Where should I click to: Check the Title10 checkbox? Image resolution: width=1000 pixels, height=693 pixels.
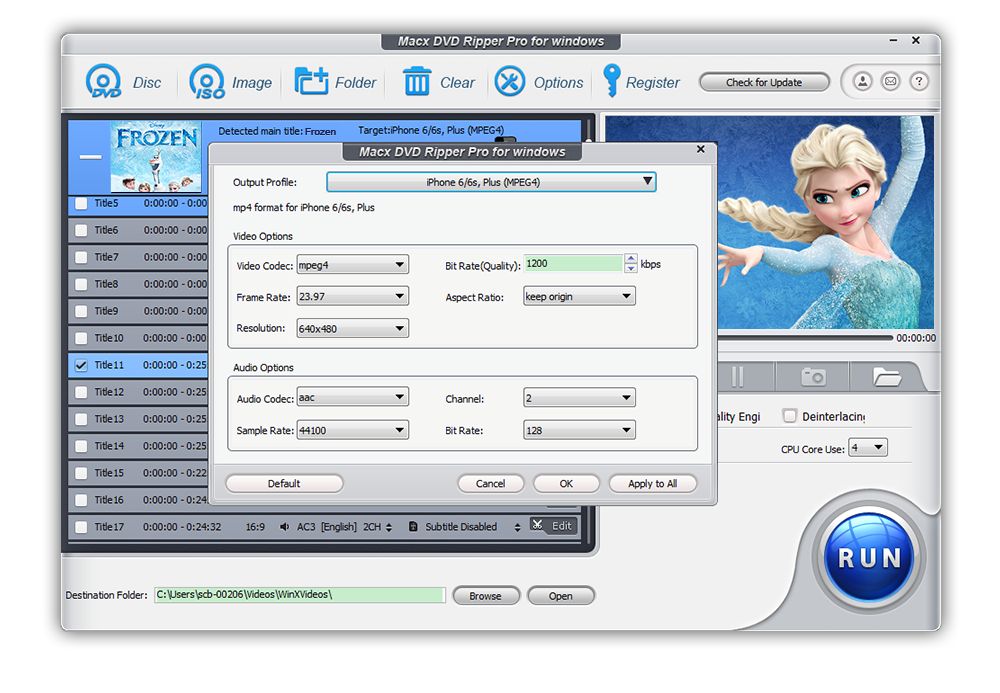point(81,338)
